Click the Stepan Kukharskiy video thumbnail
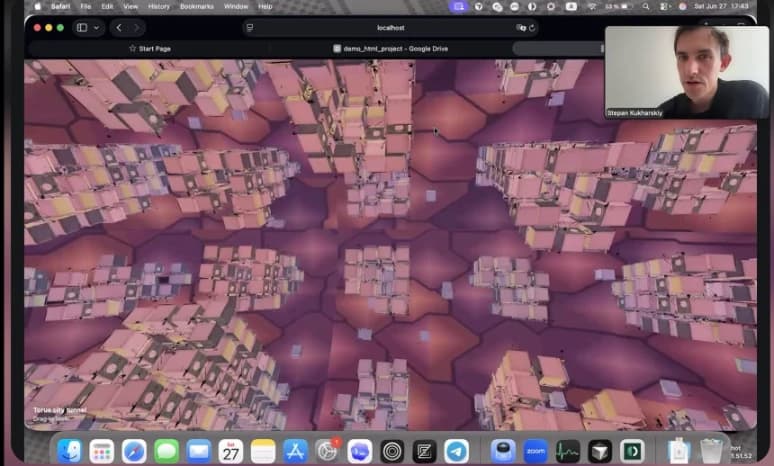The height and width of the screenshot is (466, 774). tap(687, 72)
